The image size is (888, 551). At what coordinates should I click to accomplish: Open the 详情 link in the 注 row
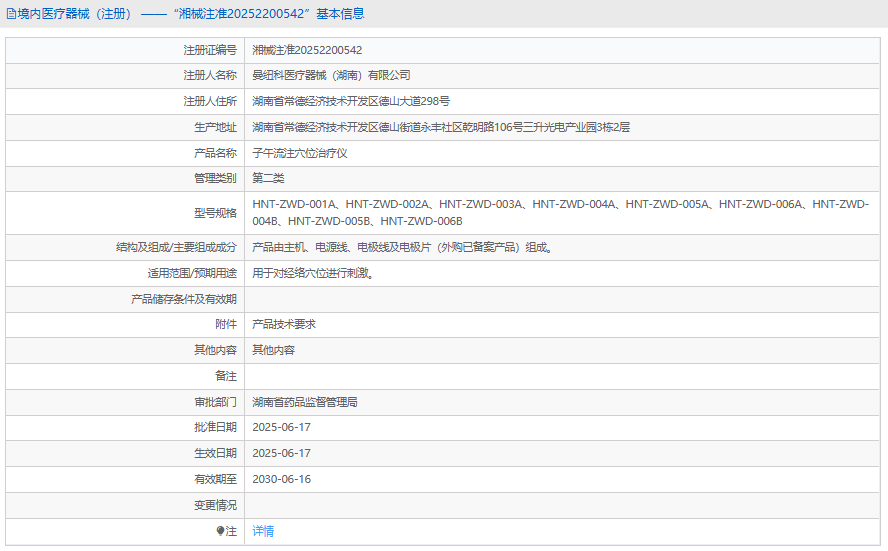click(x=263, y=531)
